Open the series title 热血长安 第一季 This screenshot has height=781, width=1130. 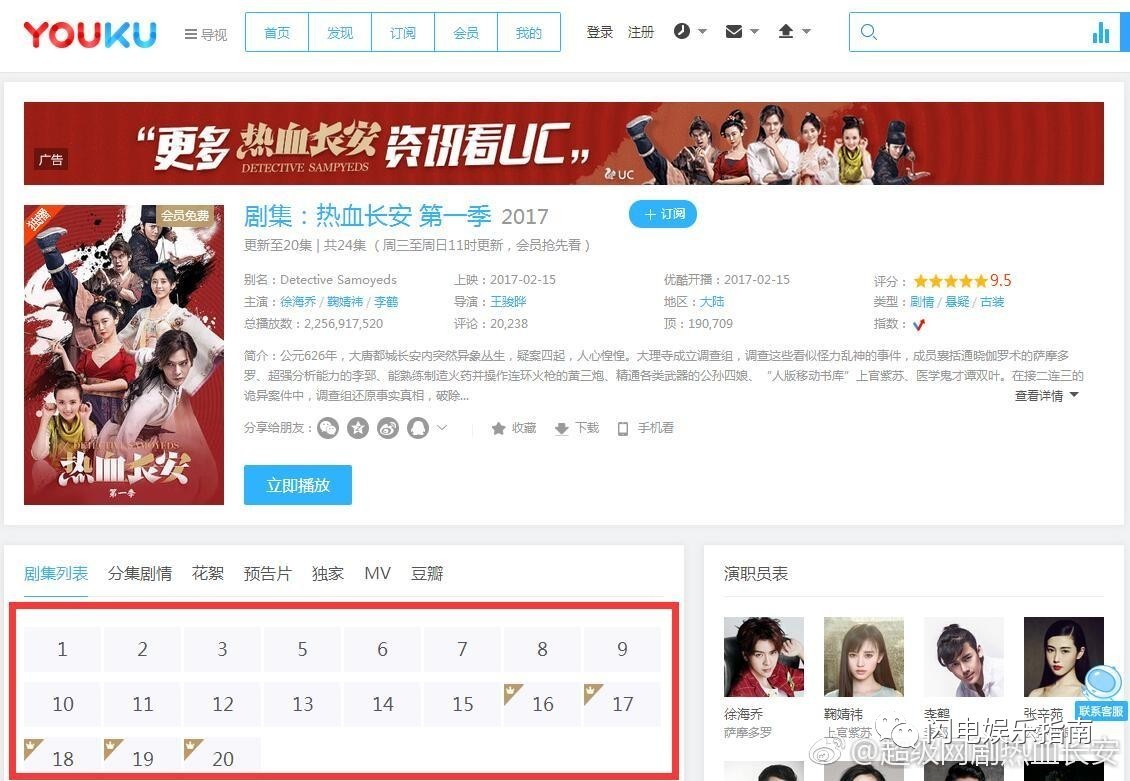404,215
